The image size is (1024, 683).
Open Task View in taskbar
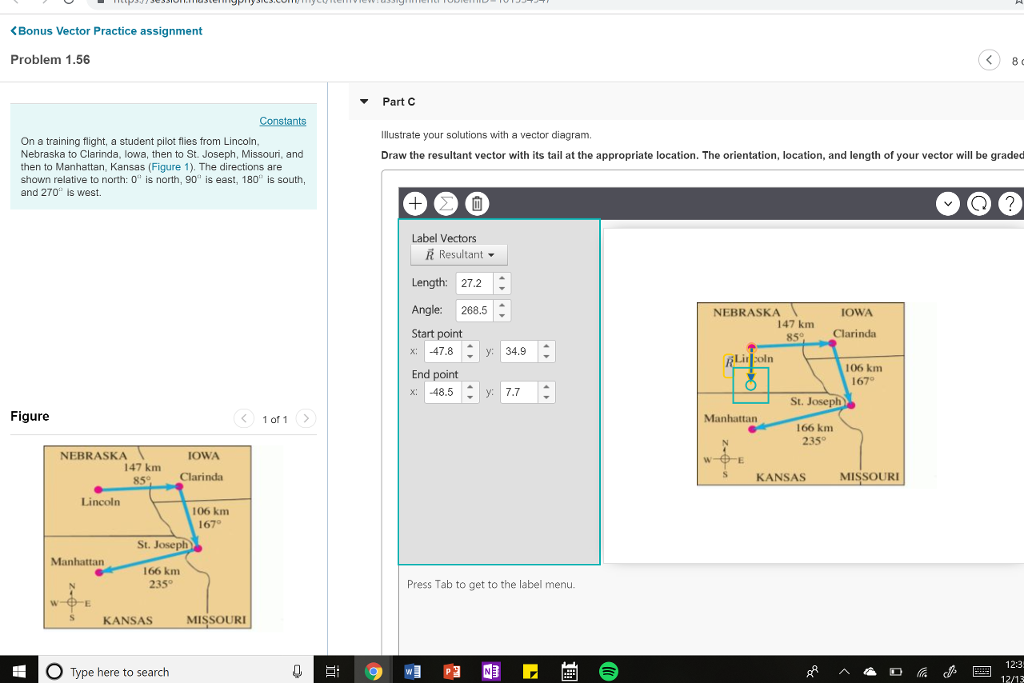pyautogui.click(x=332, y=671)
